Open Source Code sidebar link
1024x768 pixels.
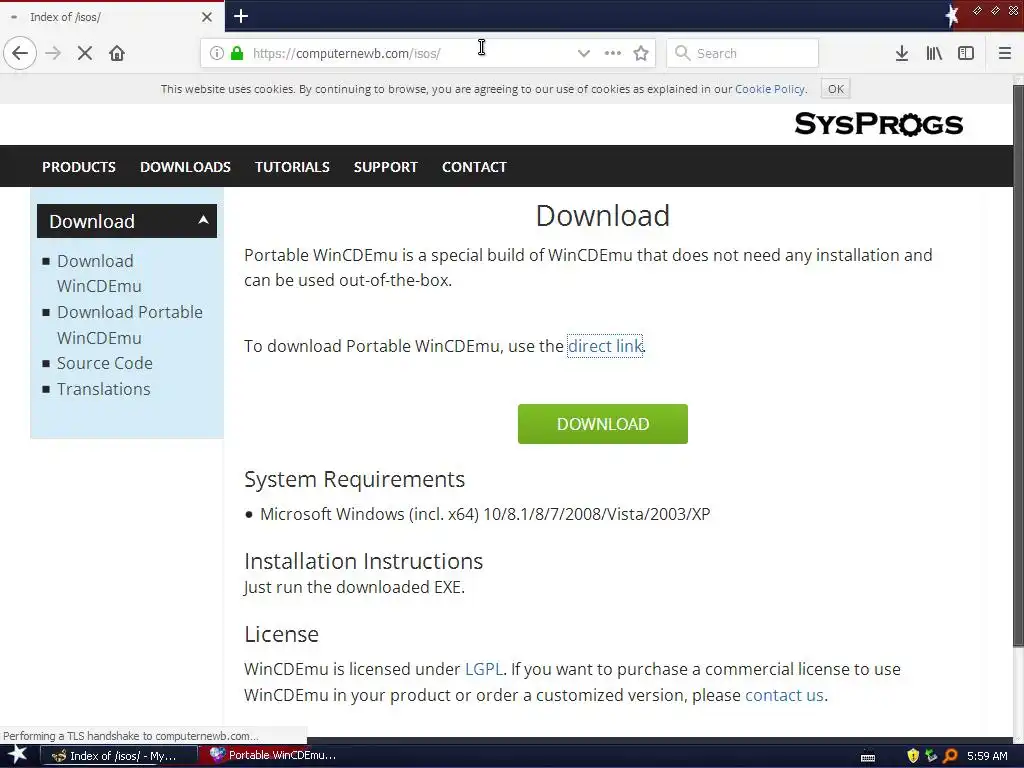[104, 363]
